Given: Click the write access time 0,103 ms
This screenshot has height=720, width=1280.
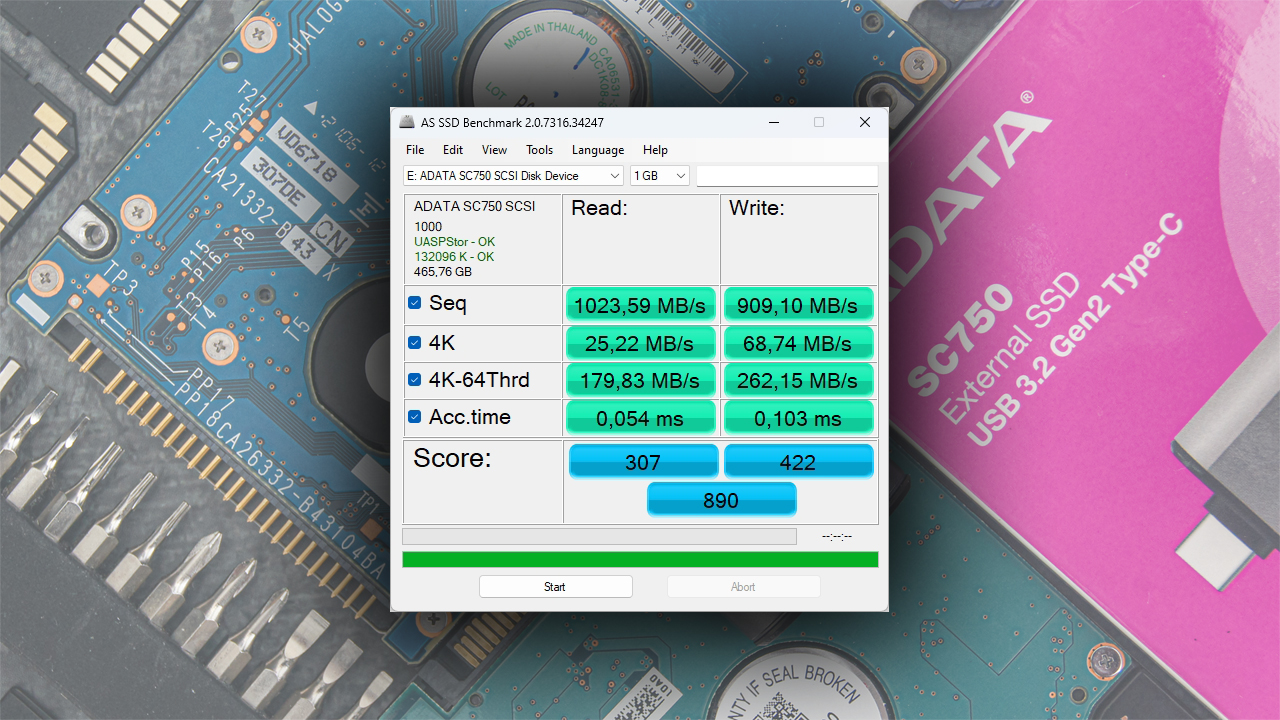Looking at the screenshot, I should coord(799,418).
